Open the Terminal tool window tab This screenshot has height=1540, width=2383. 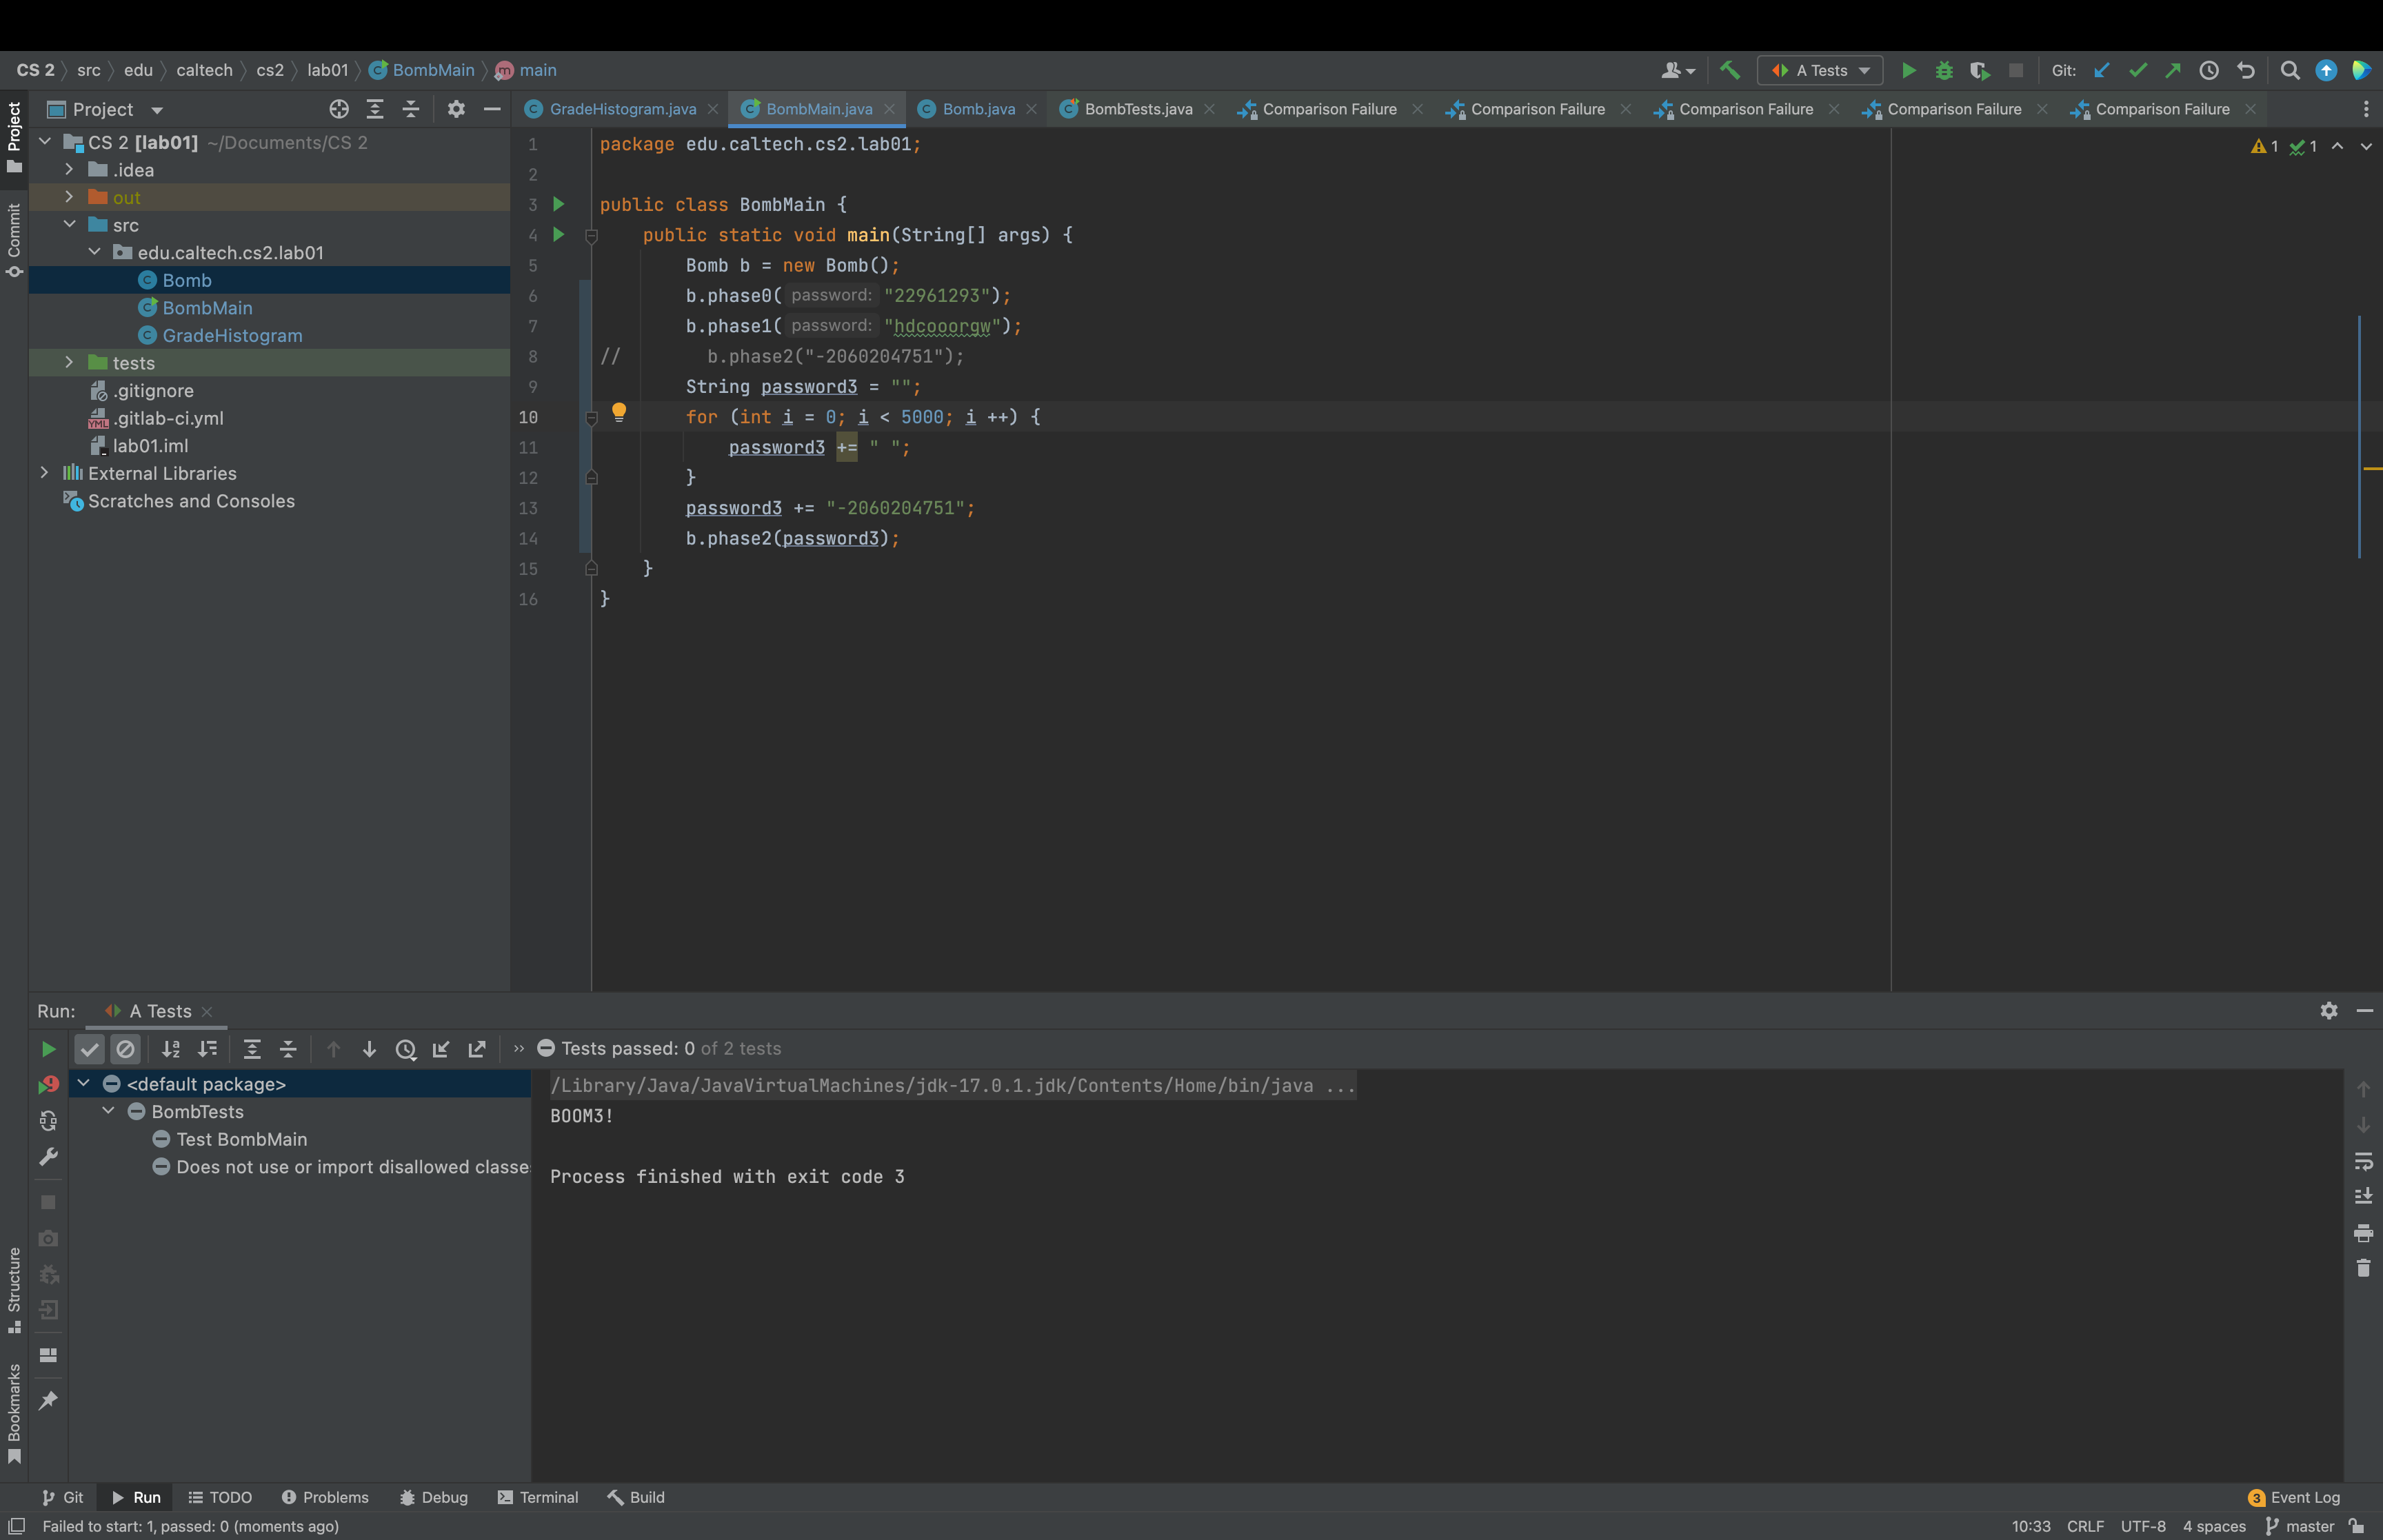point(538,1497)
